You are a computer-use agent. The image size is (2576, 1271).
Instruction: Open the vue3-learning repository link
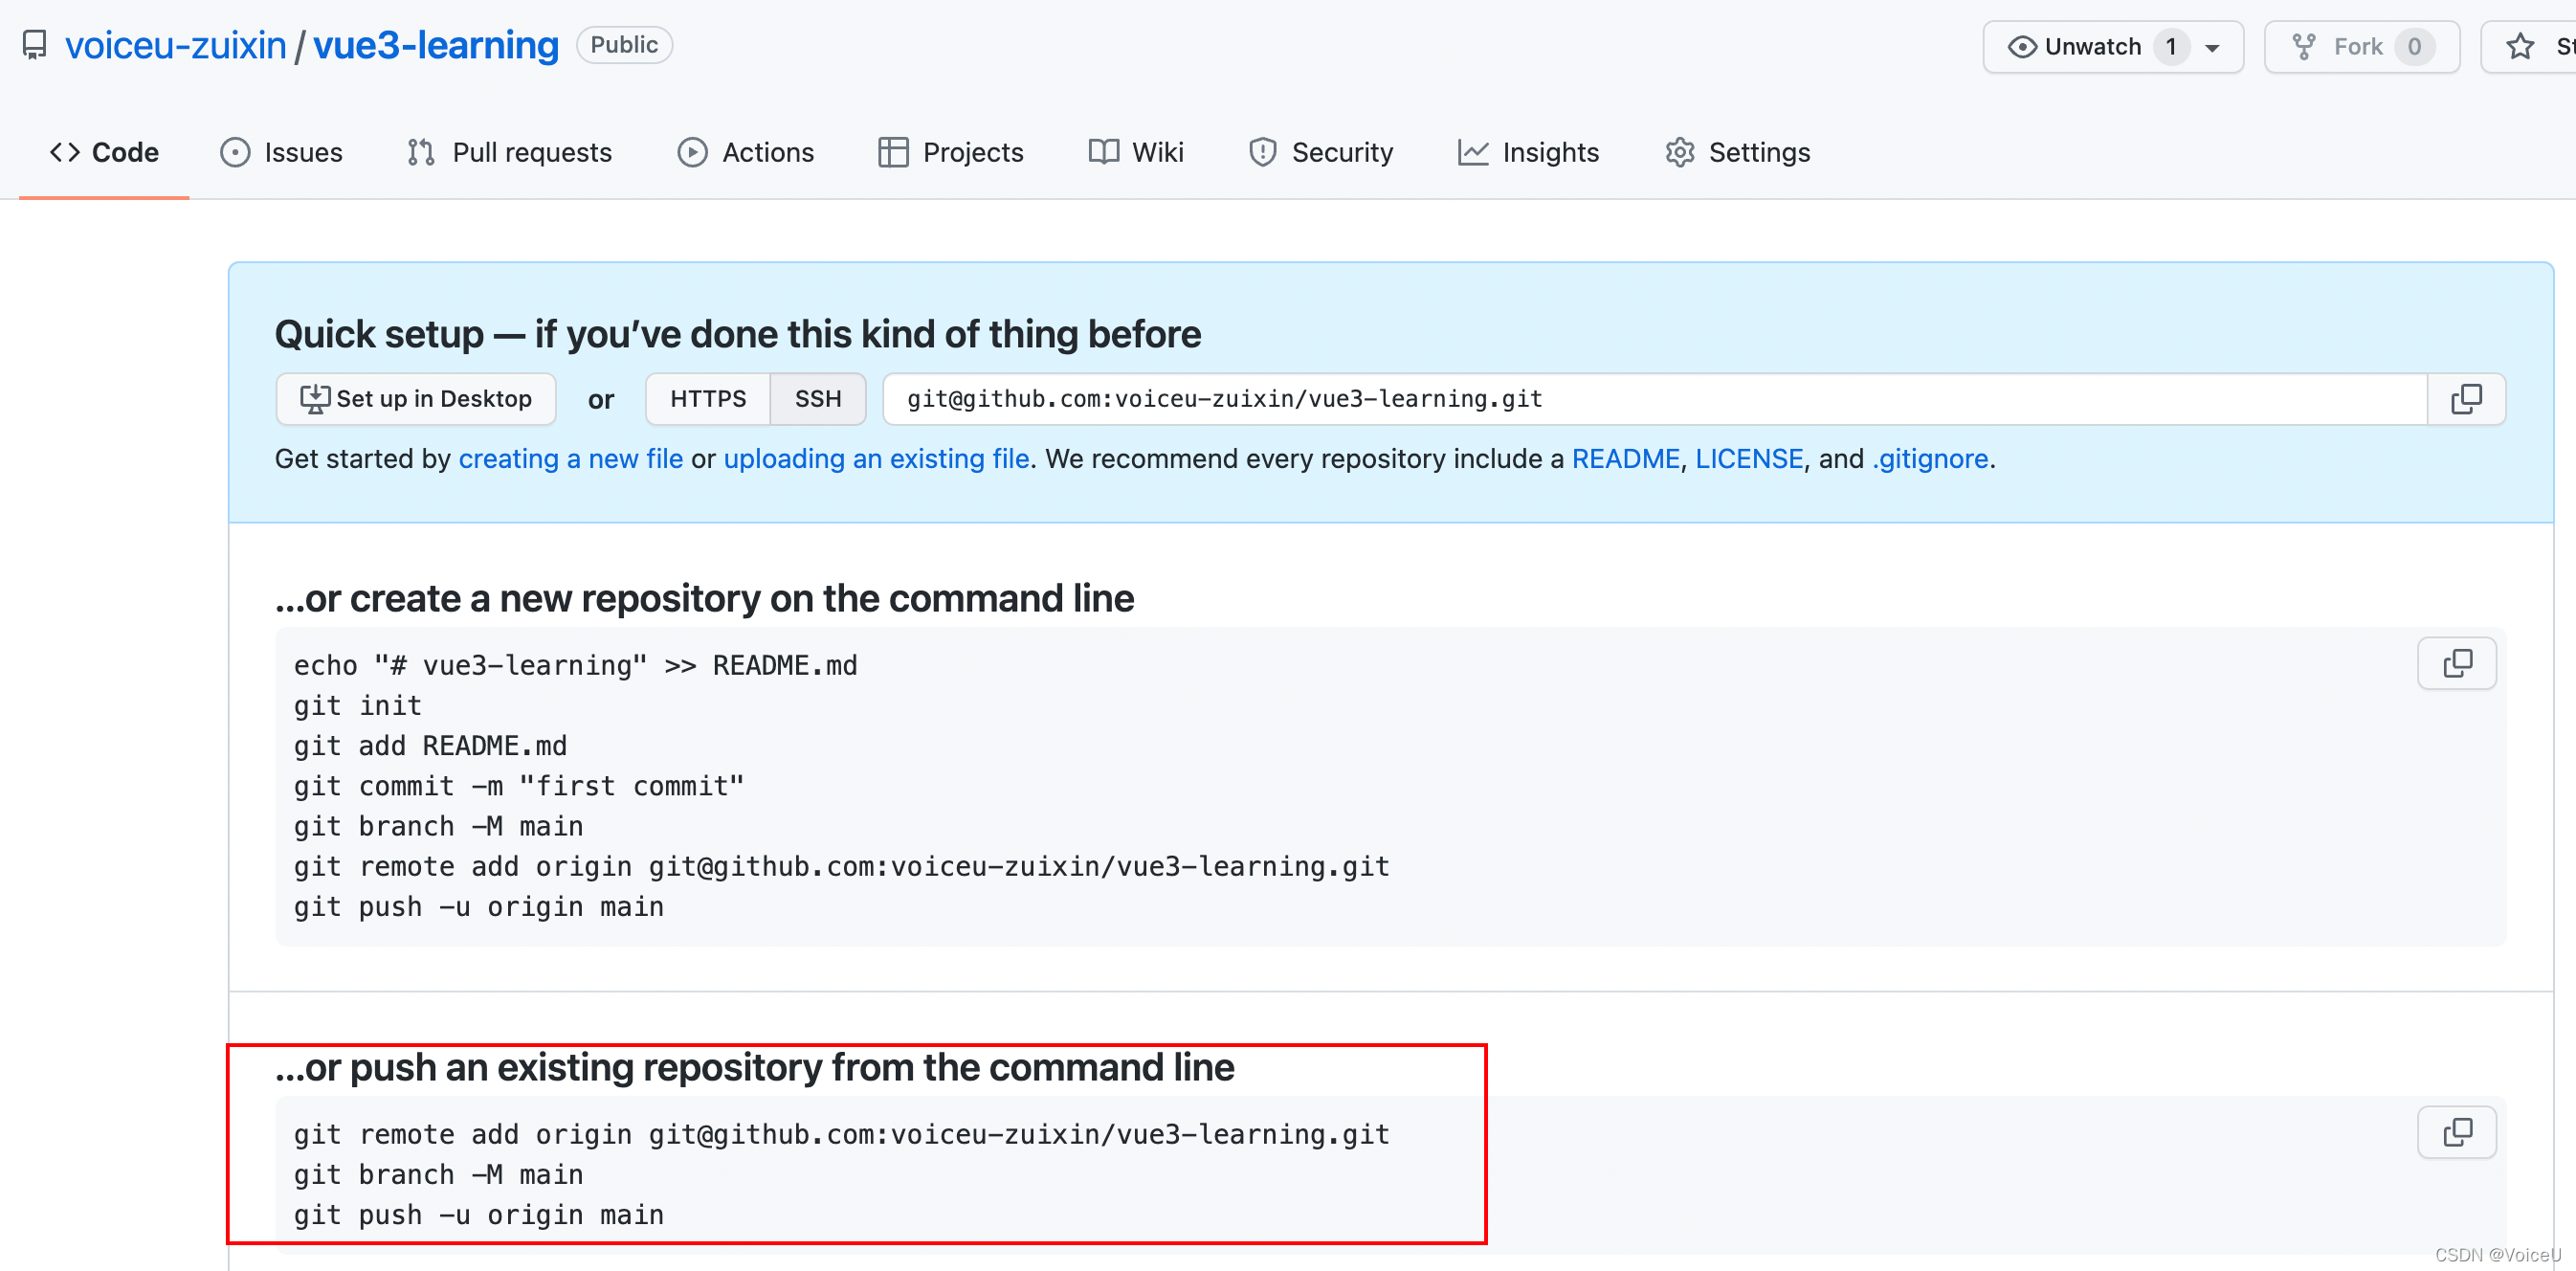pos(436,45)
